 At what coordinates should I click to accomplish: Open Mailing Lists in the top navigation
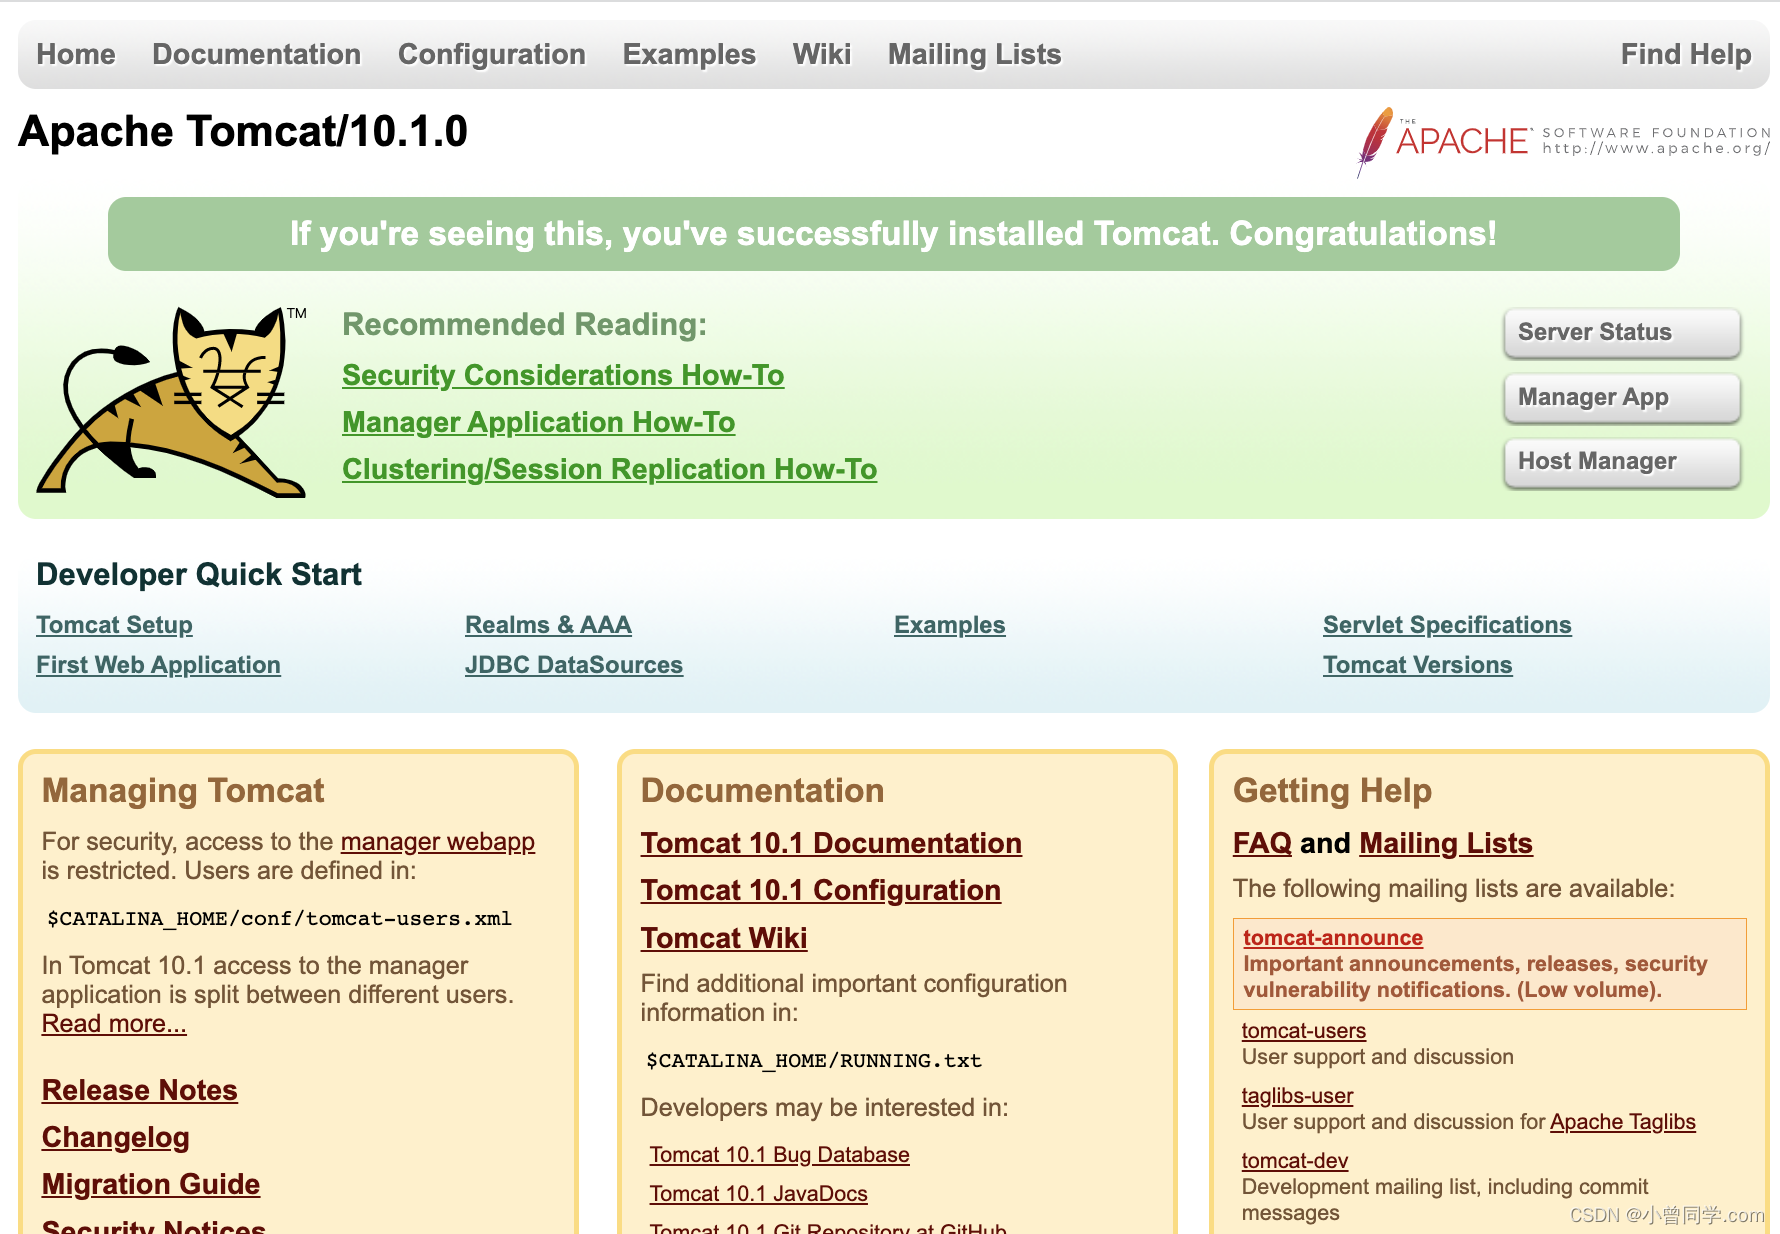pos(975,54)
